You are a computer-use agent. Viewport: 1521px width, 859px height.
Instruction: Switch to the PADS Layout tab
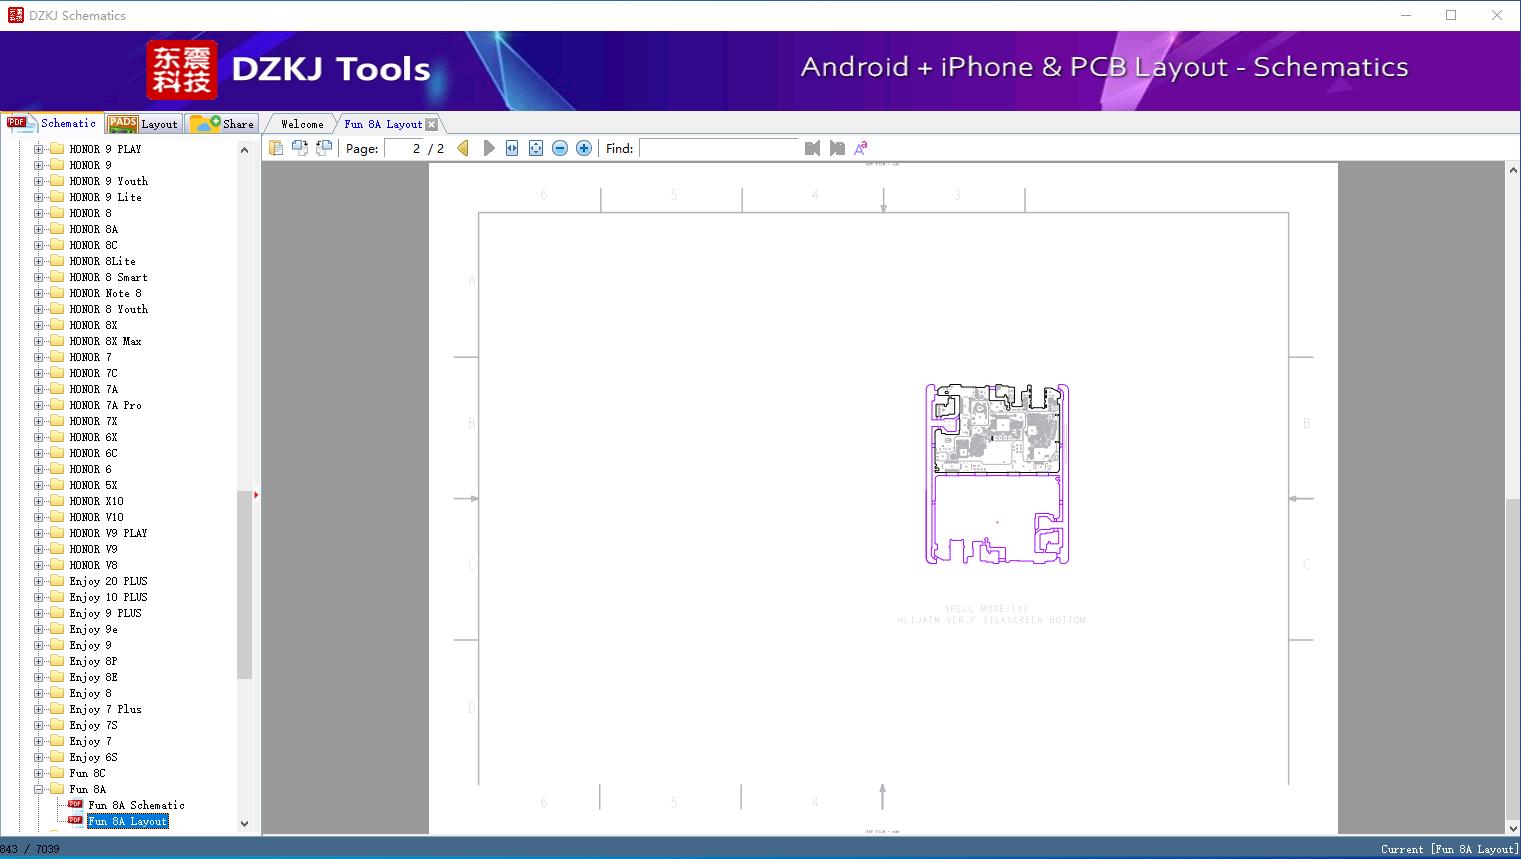(142, 124)
